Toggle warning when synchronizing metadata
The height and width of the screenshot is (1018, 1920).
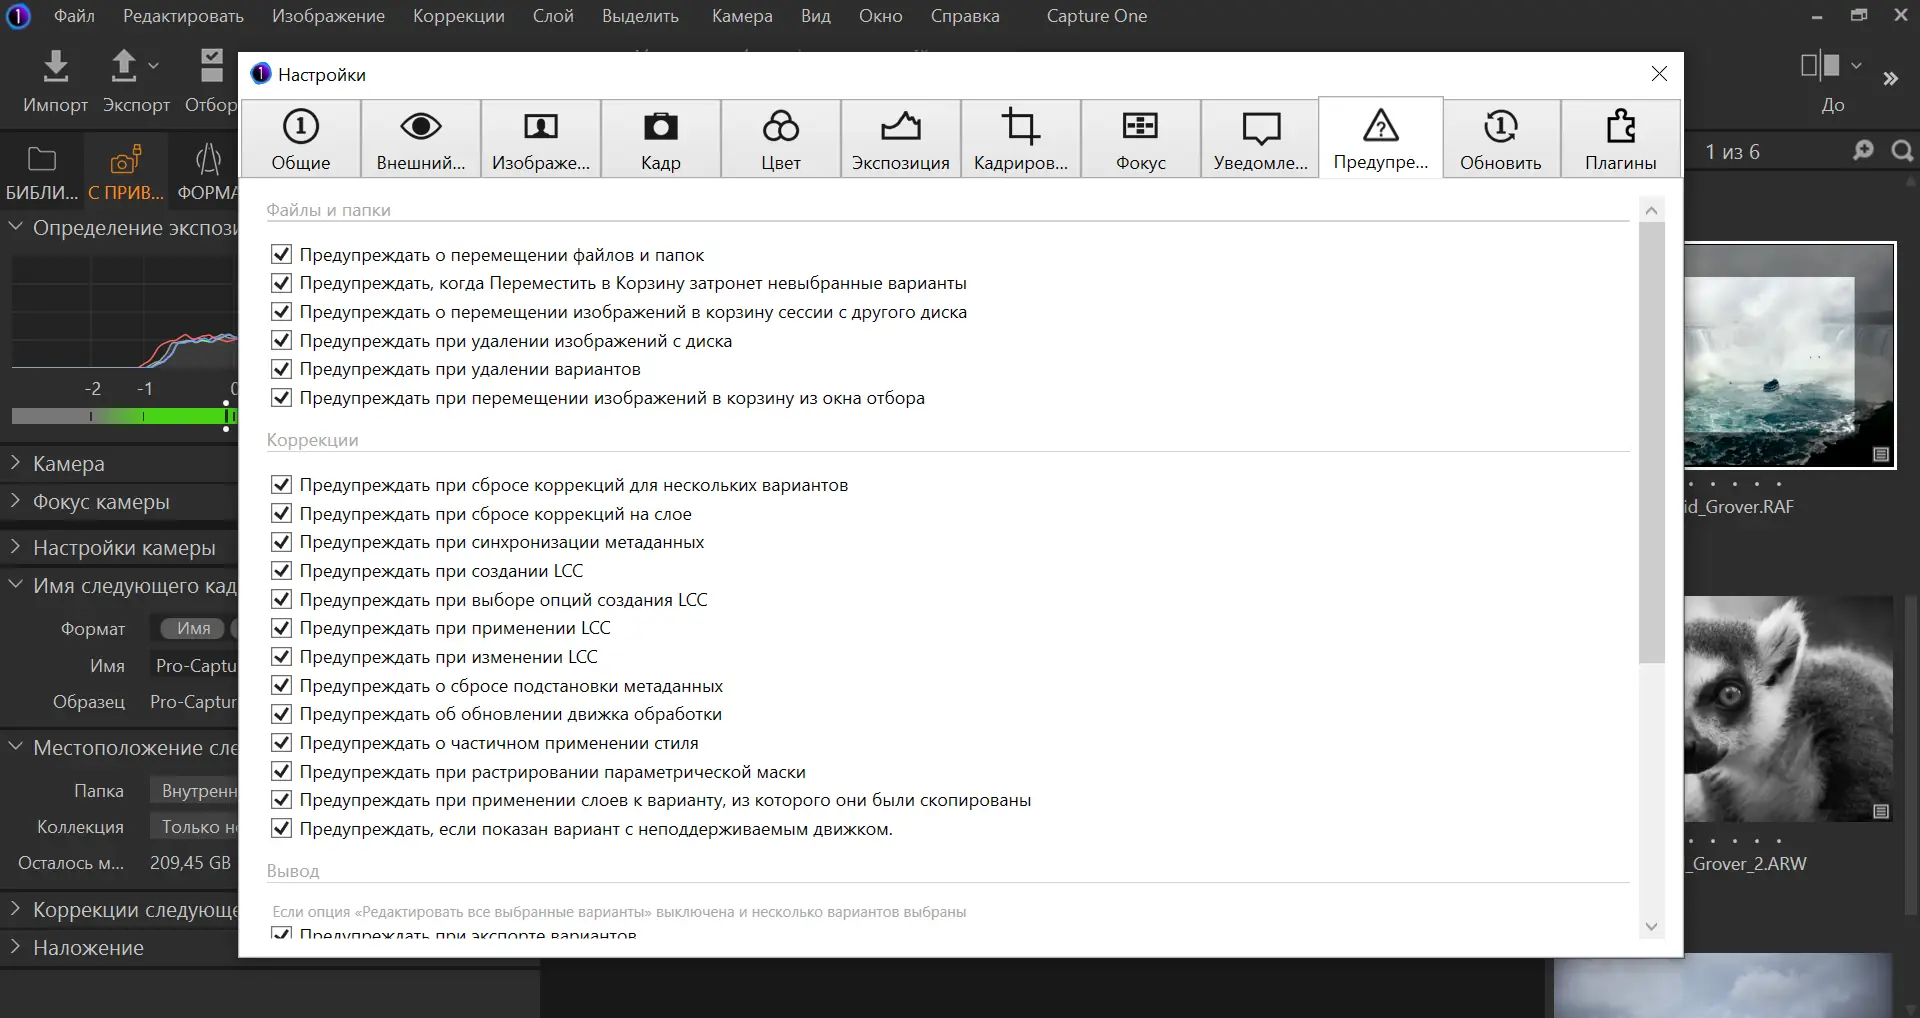282,542
